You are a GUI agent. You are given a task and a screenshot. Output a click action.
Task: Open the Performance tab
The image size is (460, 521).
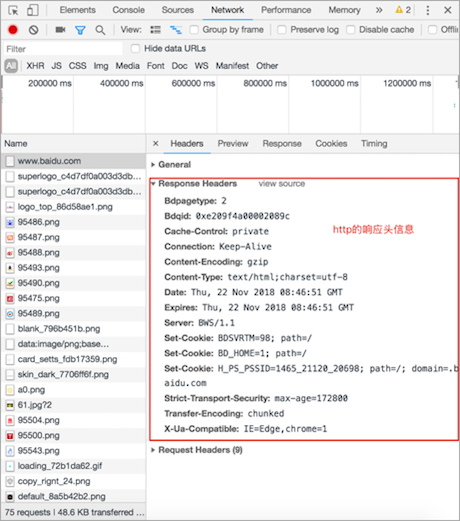286,10
